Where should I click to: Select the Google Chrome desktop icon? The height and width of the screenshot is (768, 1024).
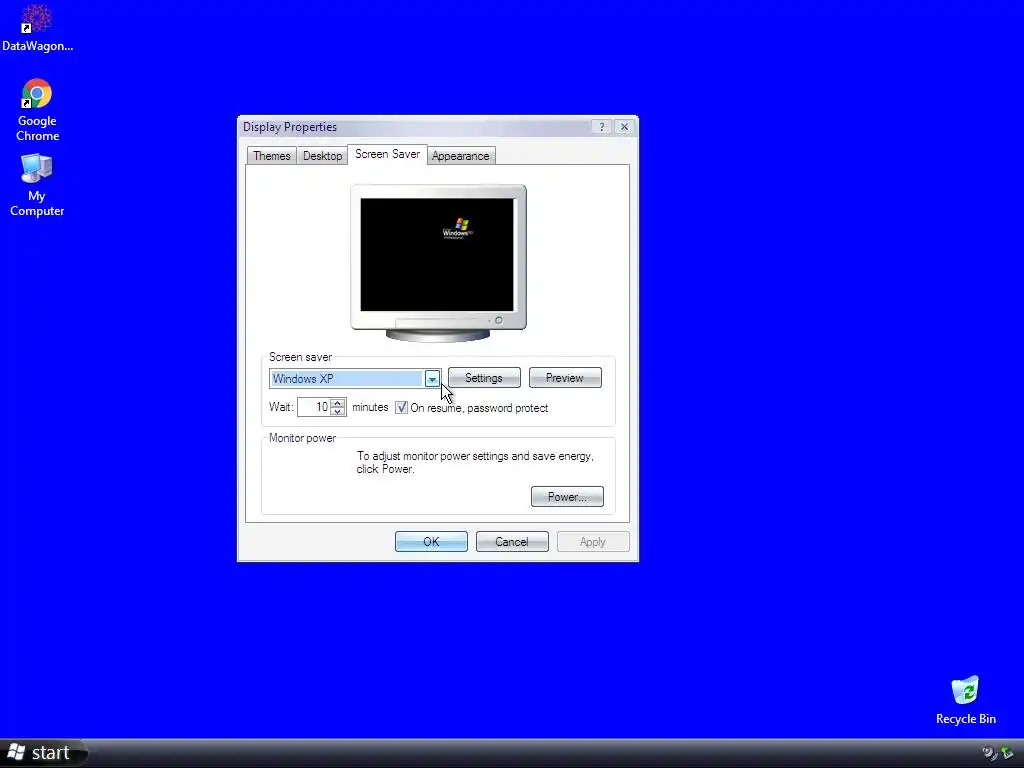click(x=37, y=110)
